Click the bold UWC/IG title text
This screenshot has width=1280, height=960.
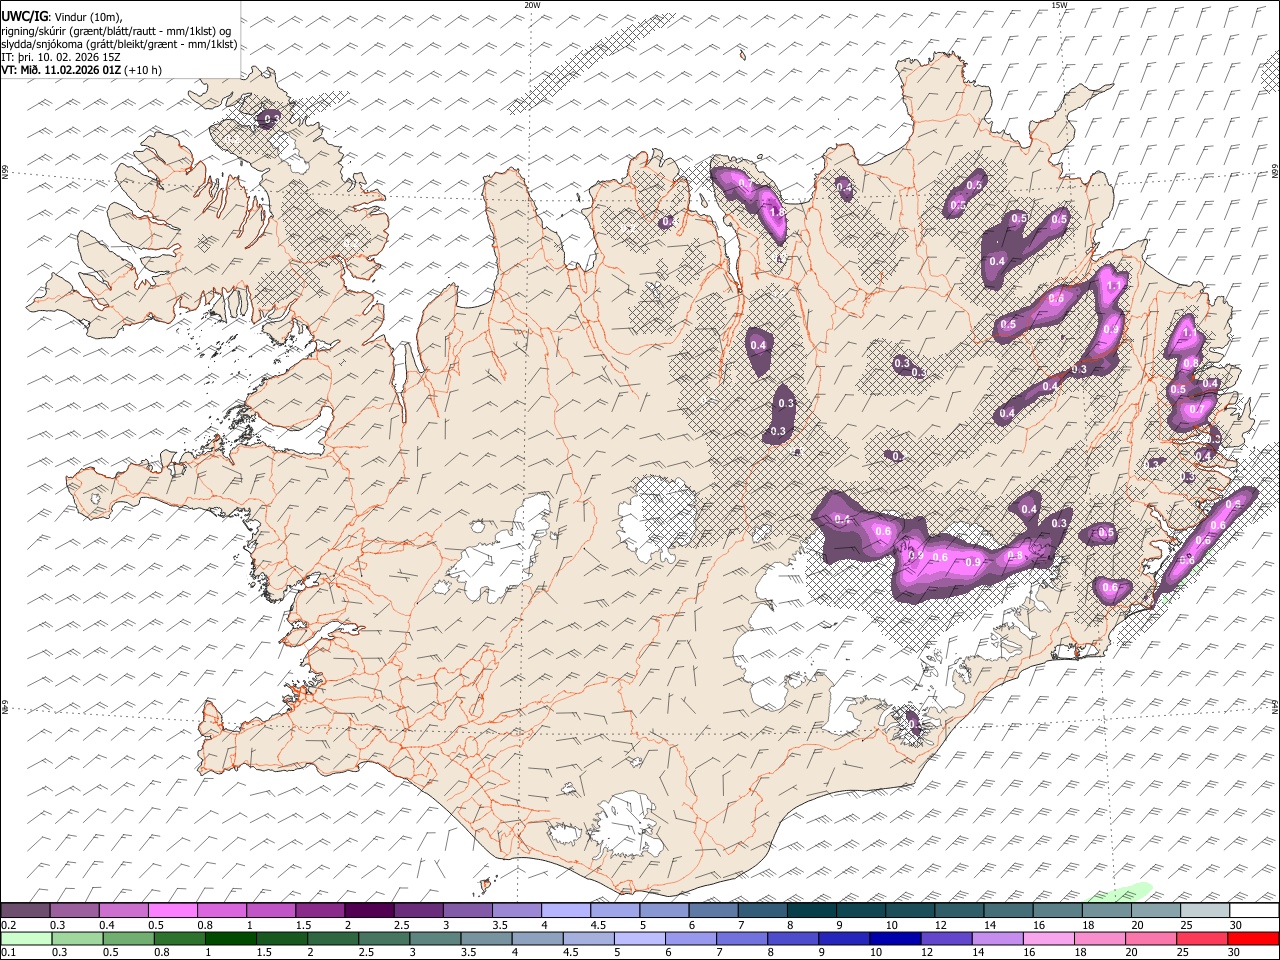click(x=24, y=17)
